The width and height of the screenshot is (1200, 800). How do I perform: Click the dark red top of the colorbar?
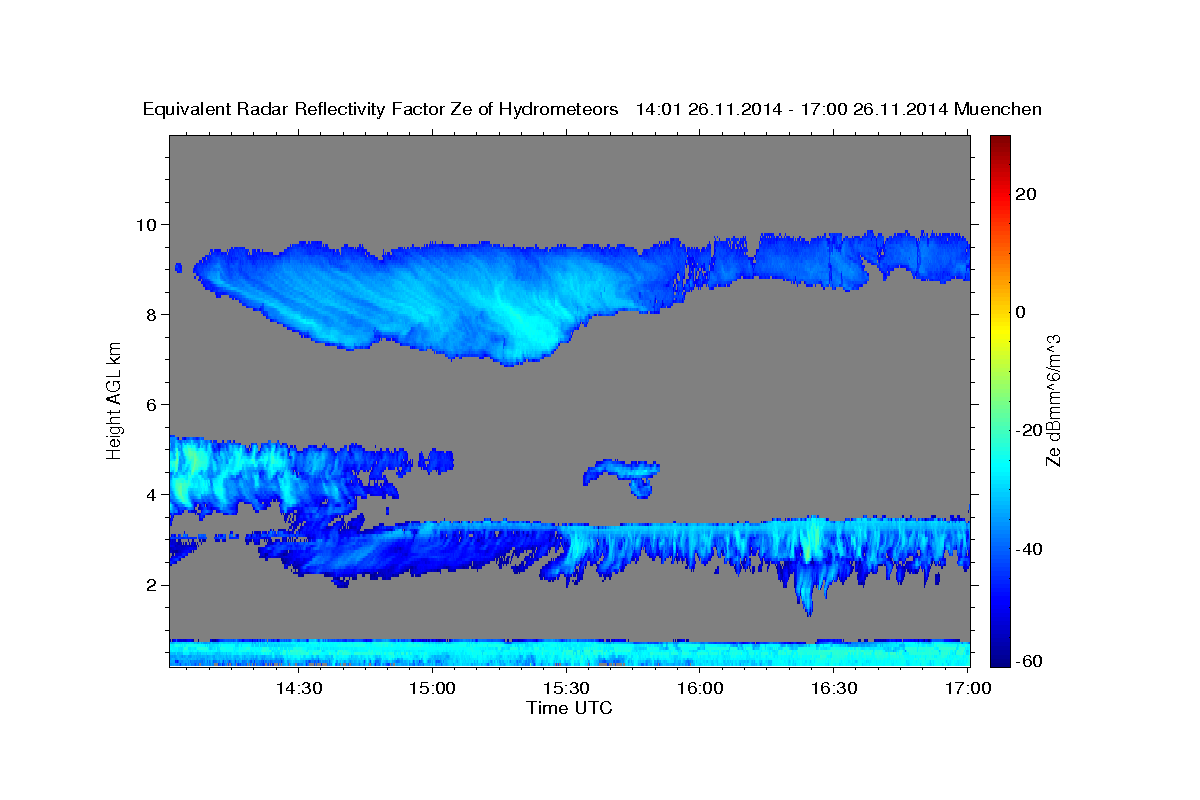pos(1000,142)
